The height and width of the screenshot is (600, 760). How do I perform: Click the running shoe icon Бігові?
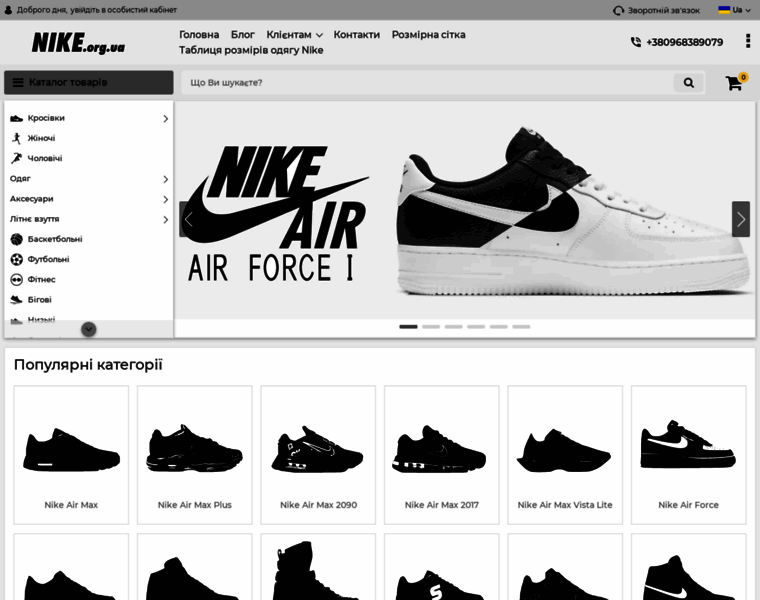(16, 300)
